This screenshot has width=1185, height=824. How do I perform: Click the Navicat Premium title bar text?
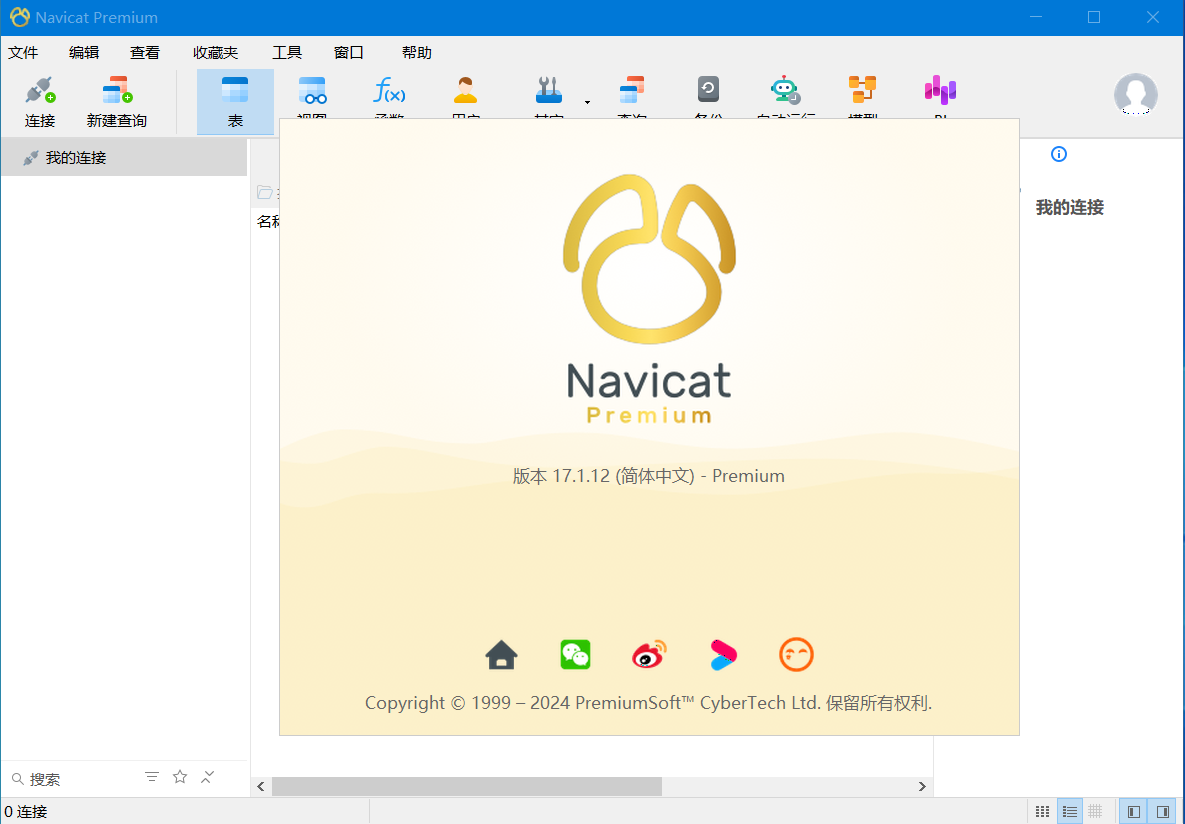97,17
